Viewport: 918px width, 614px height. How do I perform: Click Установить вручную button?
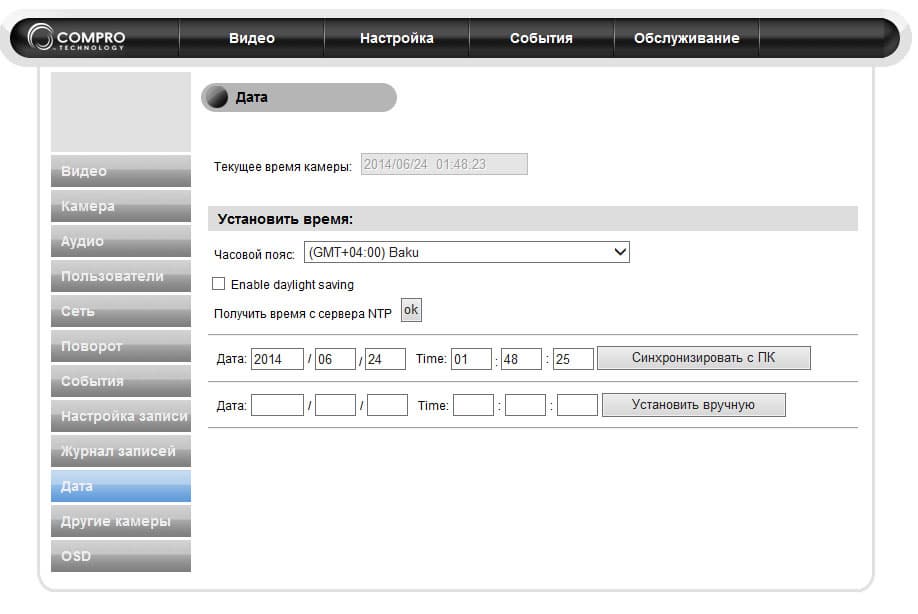[694, 404]
